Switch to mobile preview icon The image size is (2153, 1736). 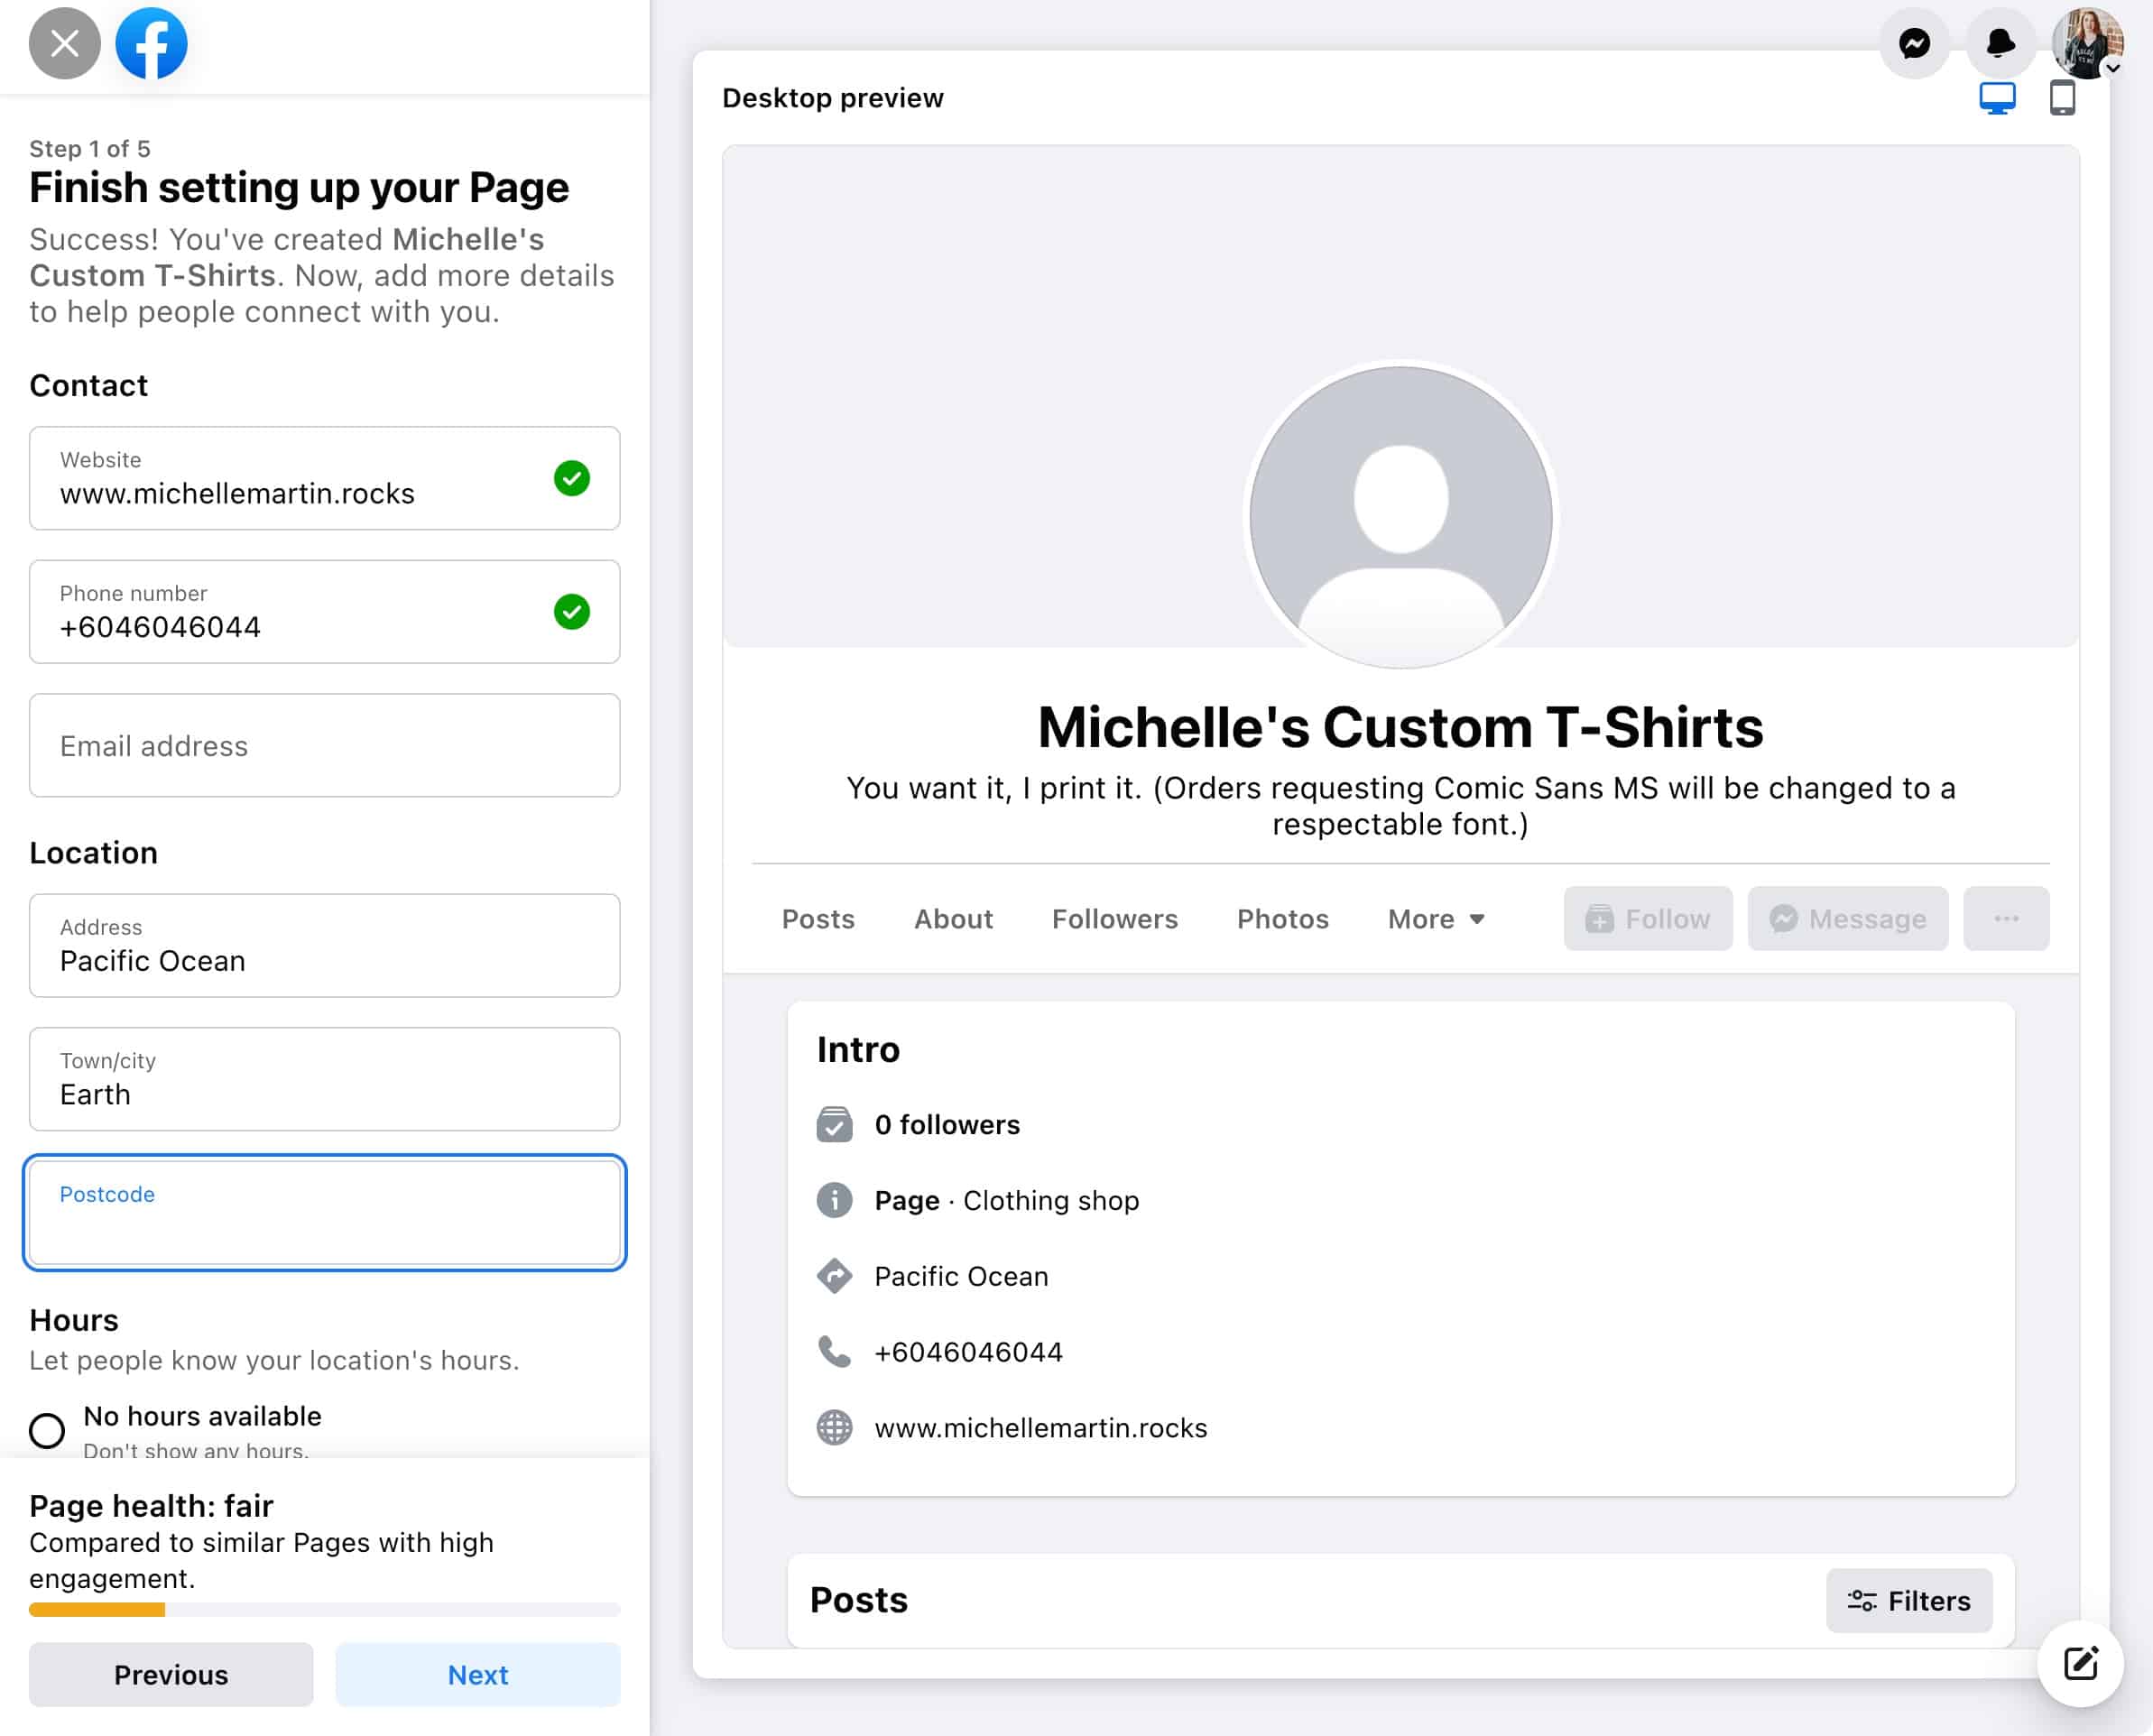2062,98
